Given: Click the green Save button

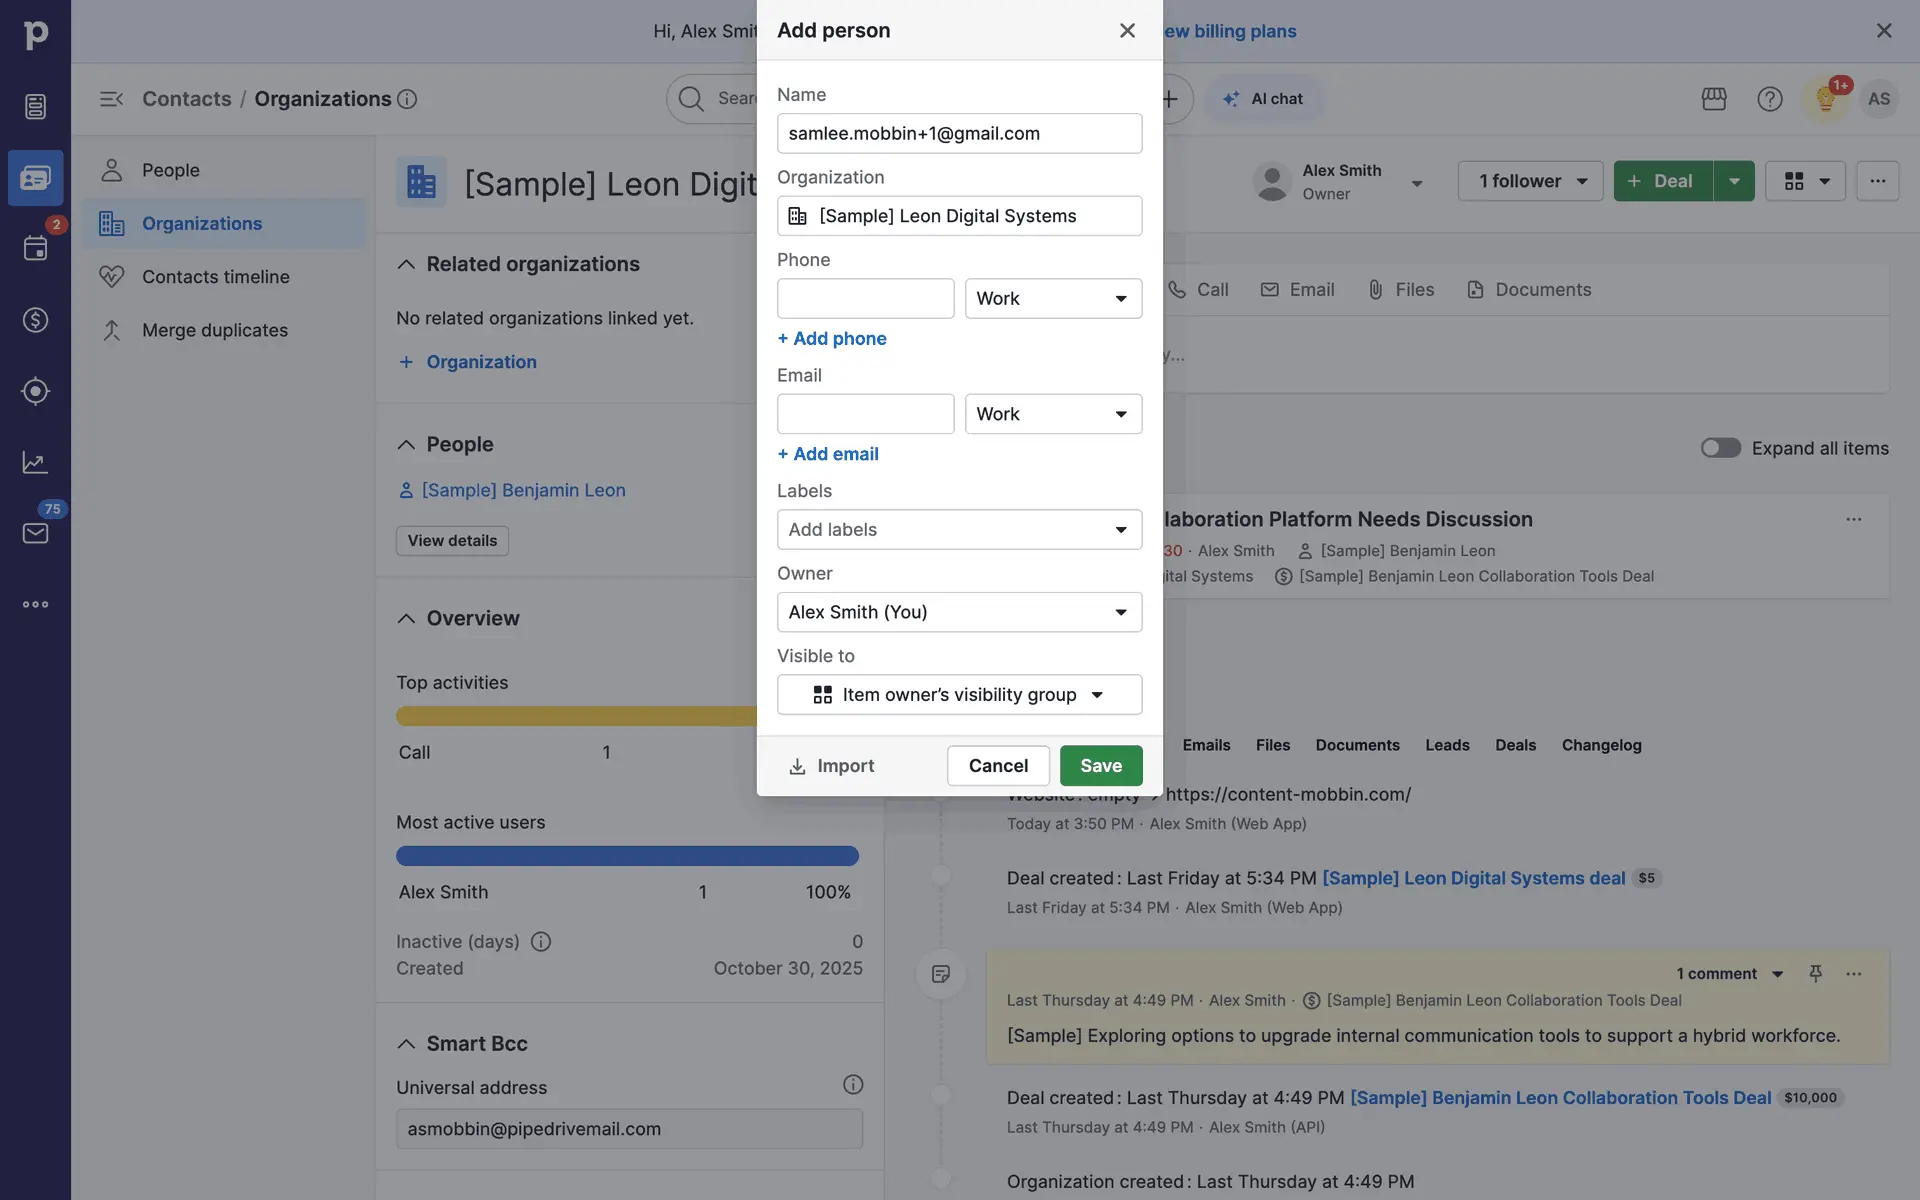Looking at the screenshot, I should (x=1100, y=766).
